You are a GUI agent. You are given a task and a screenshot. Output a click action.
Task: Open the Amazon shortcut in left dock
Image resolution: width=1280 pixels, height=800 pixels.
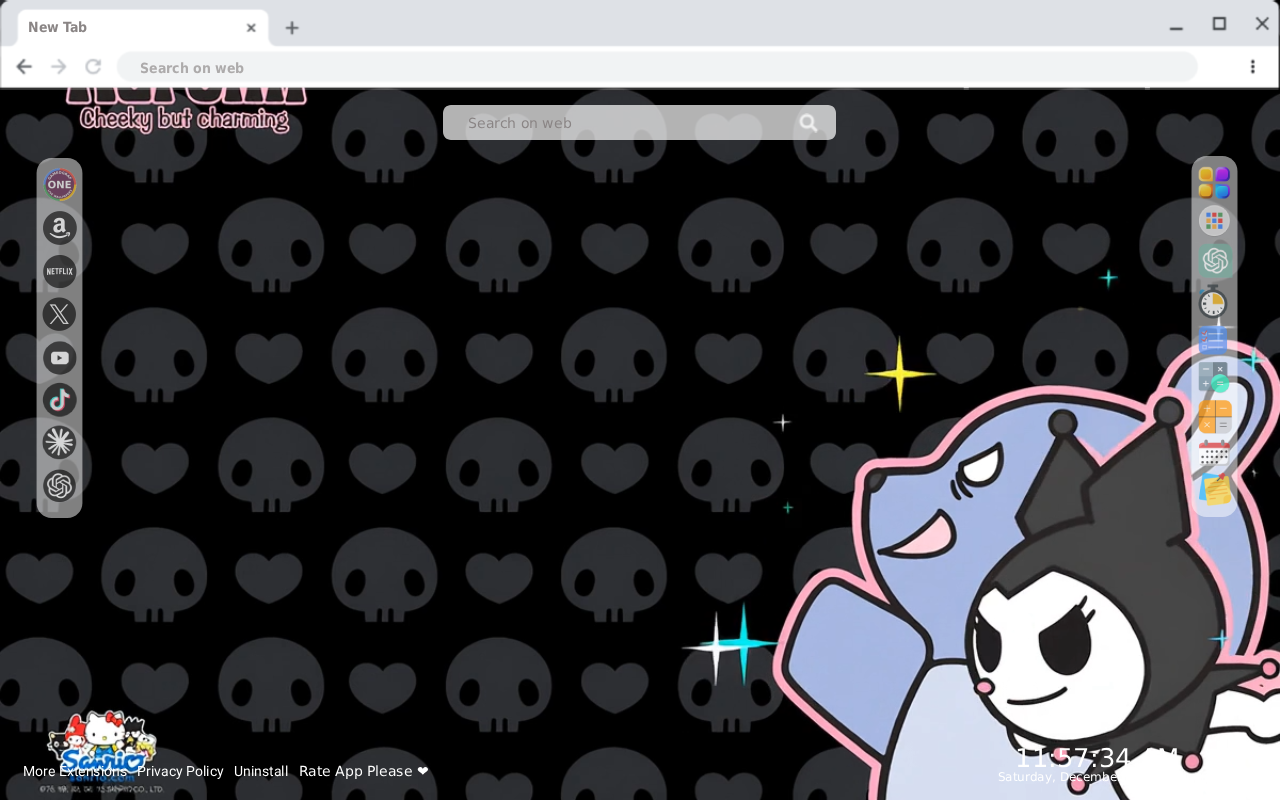pos(59,228)
